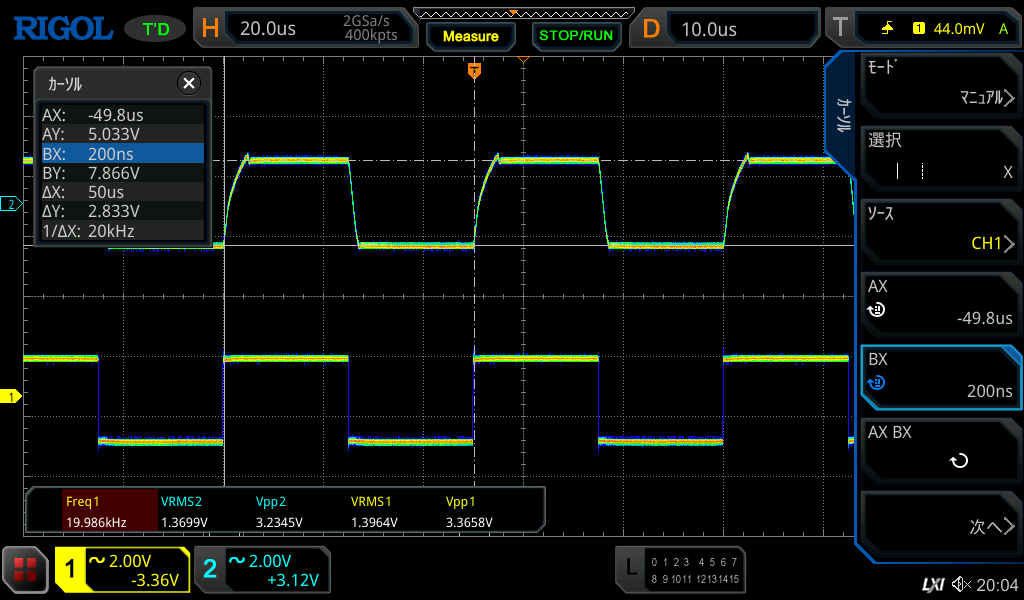
Task: Click the LXI network status icon
Action: point(932,584)
